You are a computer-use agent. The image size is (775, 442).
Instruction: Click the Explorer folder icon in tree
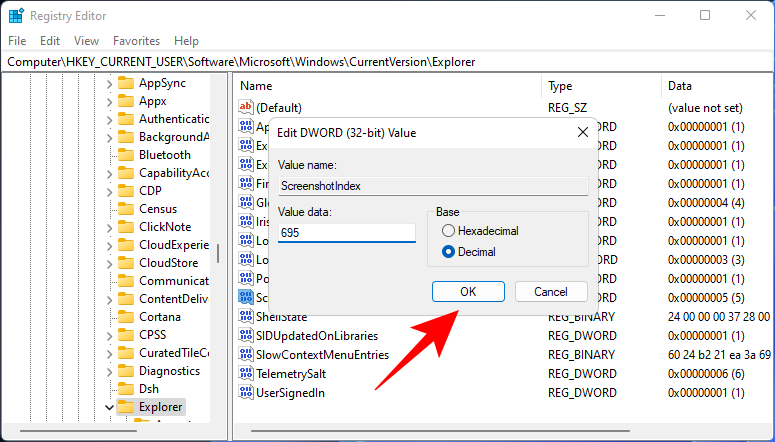coord(126,407)
